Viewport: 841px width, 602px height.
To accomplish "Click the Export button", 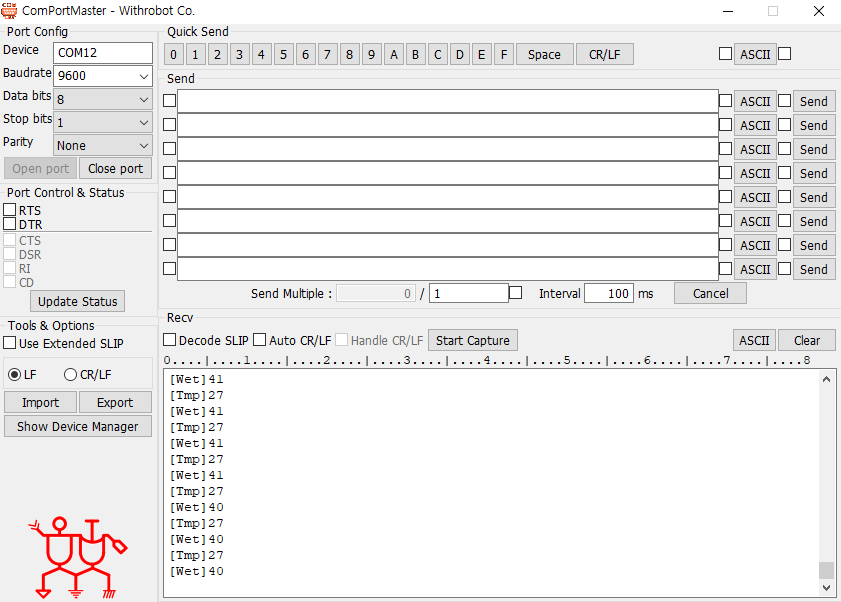I will [115, 402].
